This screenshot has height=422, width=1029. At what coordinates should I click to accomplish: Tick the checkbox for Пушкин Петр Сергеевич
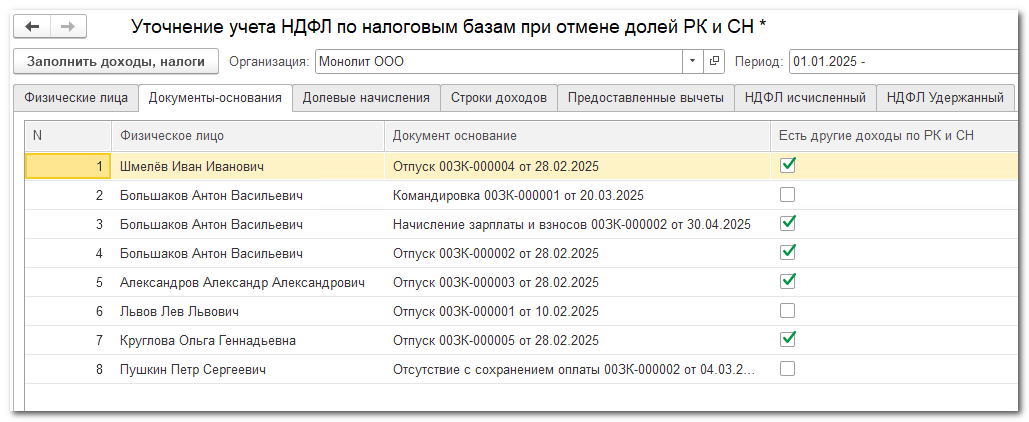788,368
